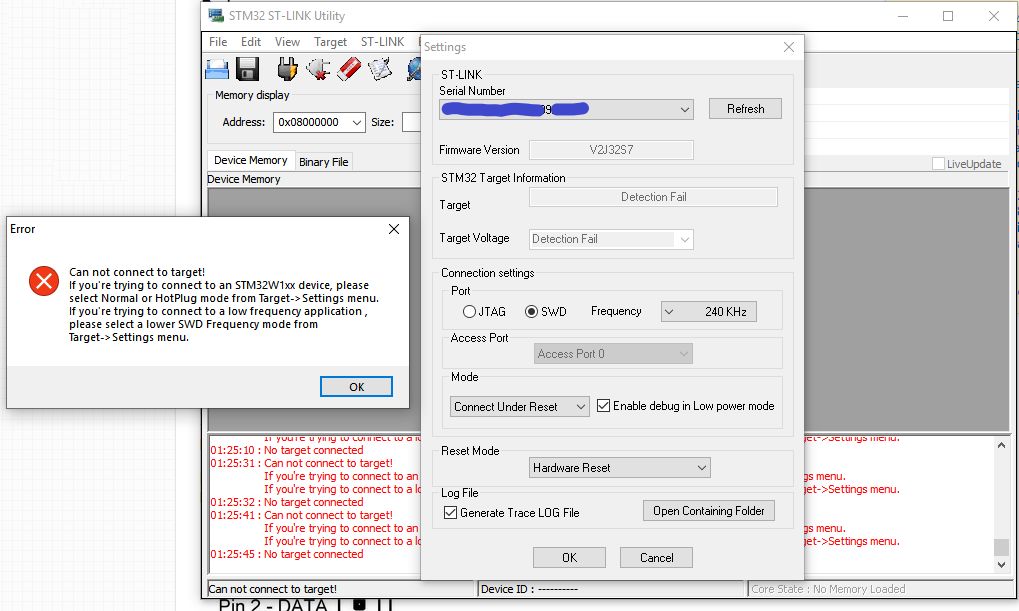Open the Serial Number dropdown
The height and width of the screenshot is (611, 1019).
(x=684, y=109)
